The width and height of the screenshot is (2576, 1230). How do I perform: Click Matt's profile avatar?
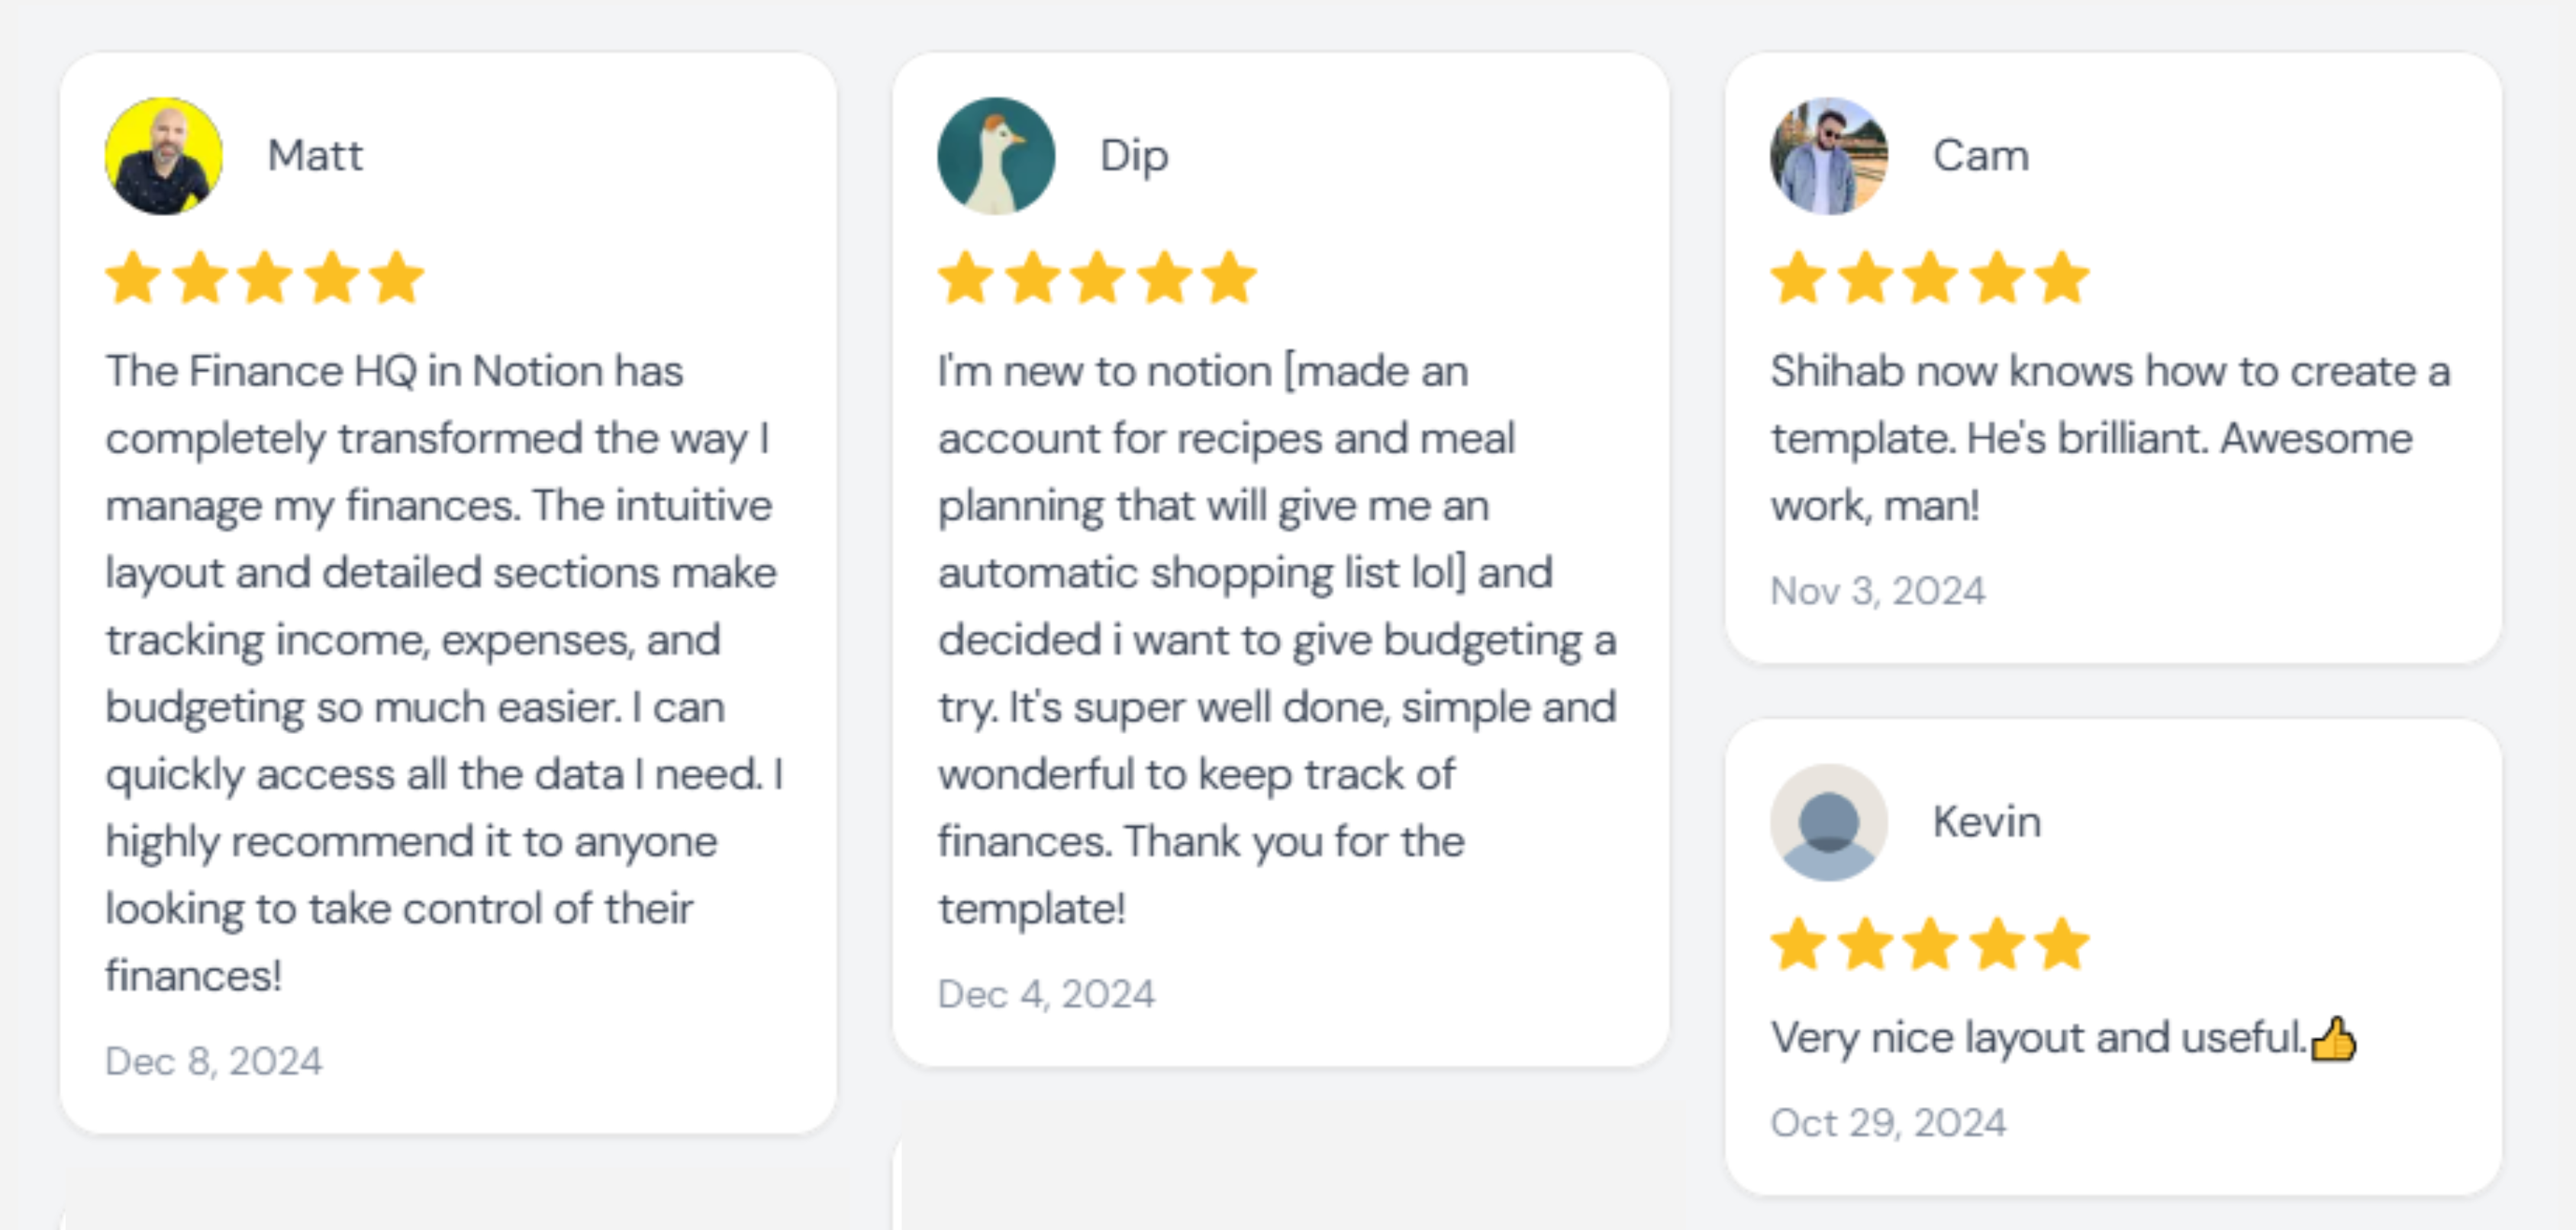(x=164, y=156)
